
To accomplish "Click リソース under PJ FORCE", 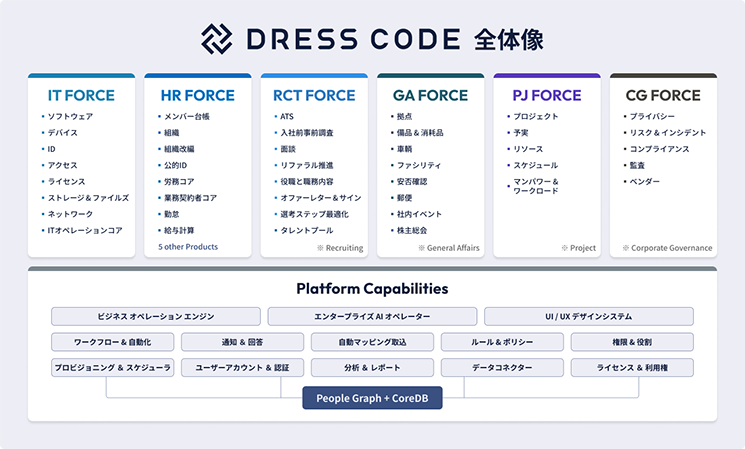I will pos(528,149).
